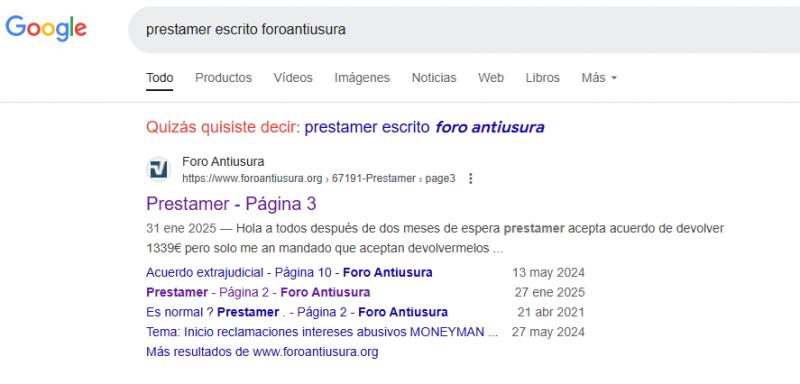Open 'Acuerdo extrajudicial - Página 10' sitelink
This screenshot has height=384, width=800.
pos(289,272)
